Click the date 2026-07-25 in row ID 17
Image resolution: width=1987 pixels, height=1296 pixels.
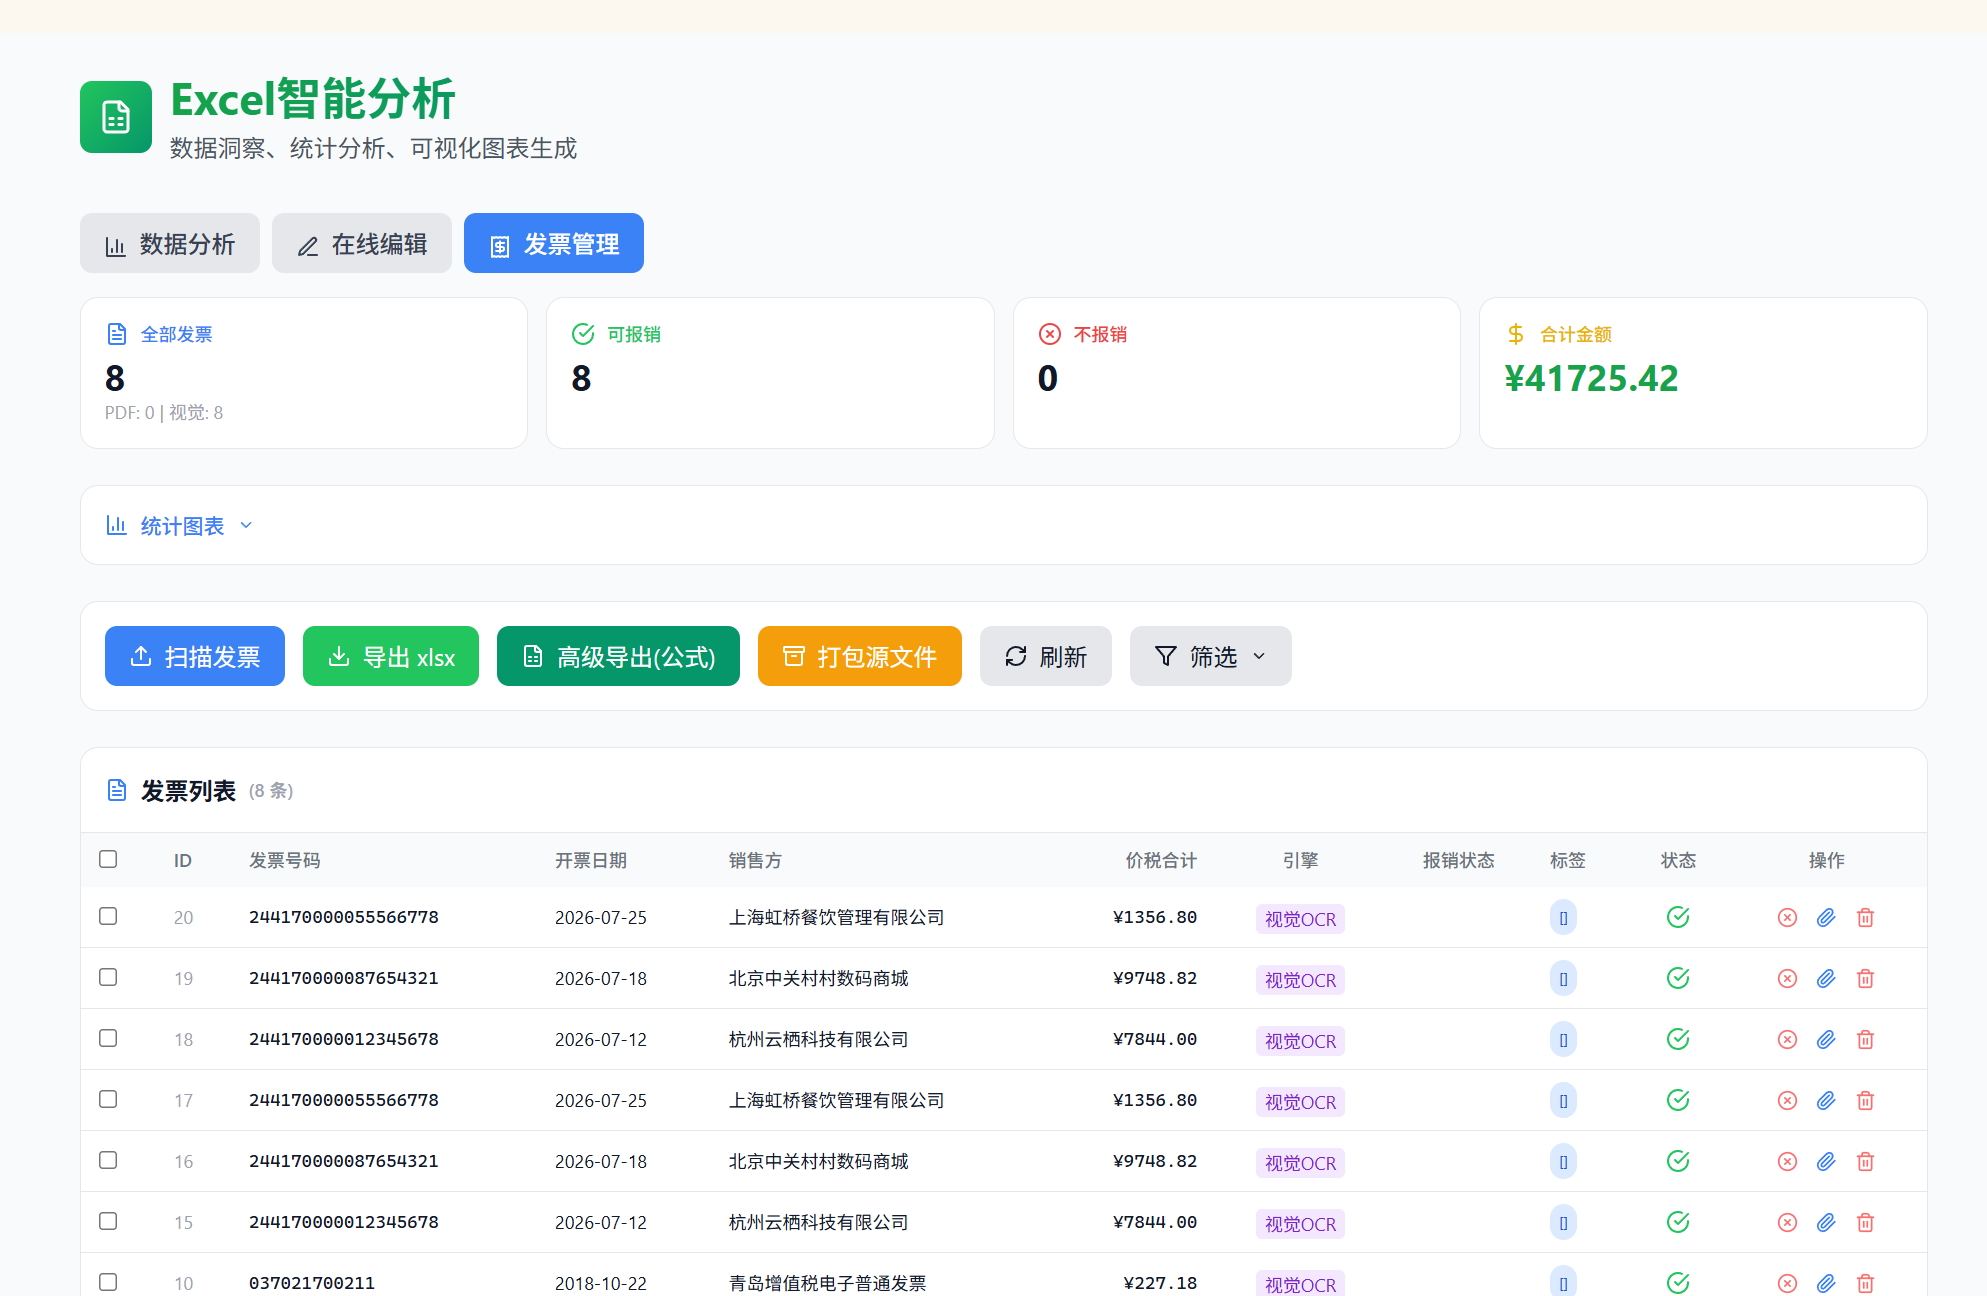pyautogui.click(x=601, y=1101)
